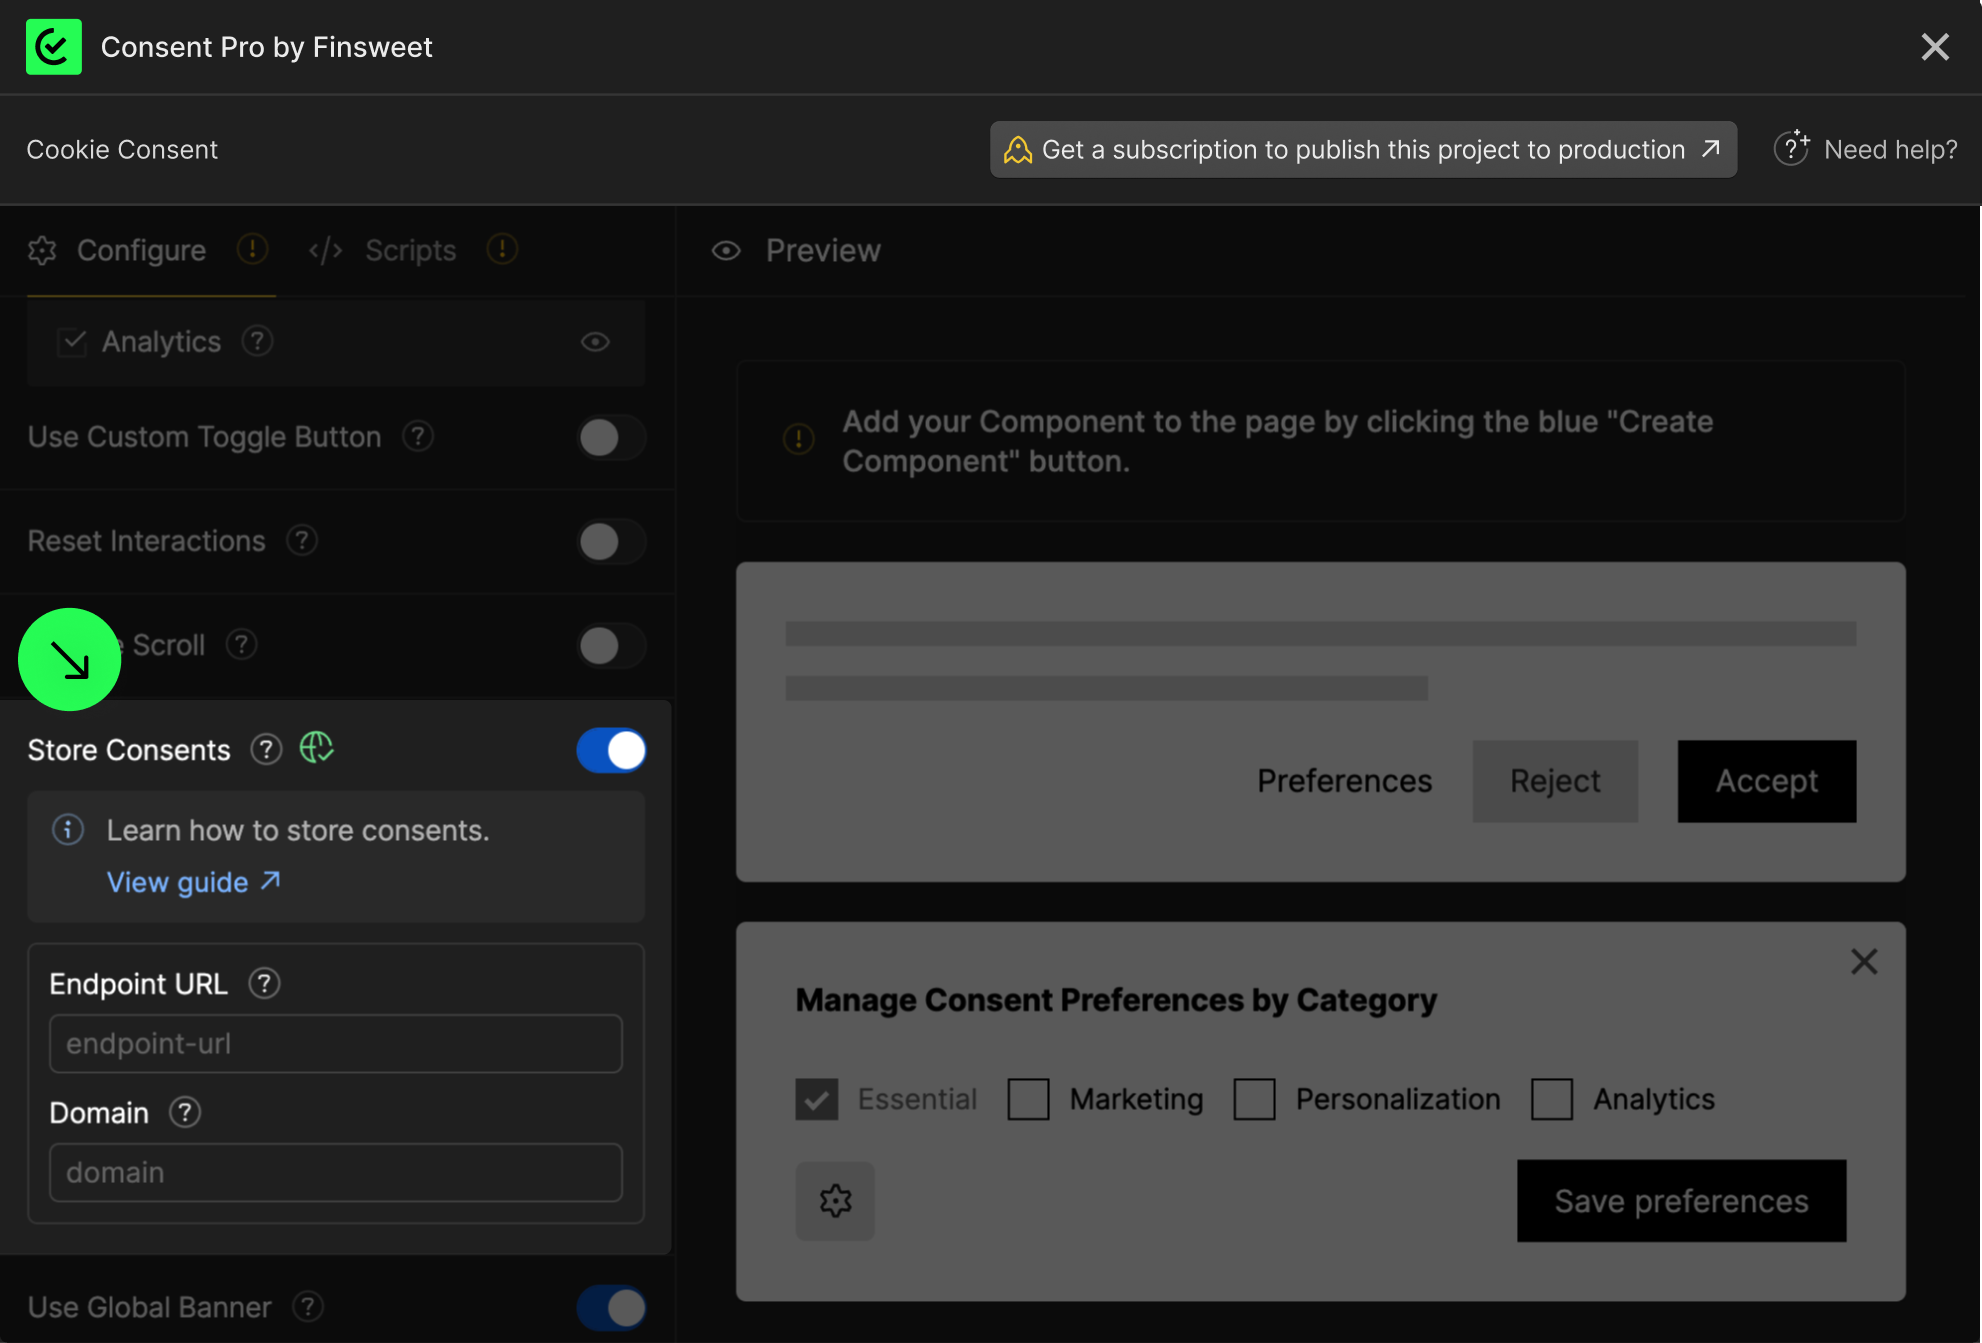Toggle the Essential checkbox in preview

(x=817, y=1099)
